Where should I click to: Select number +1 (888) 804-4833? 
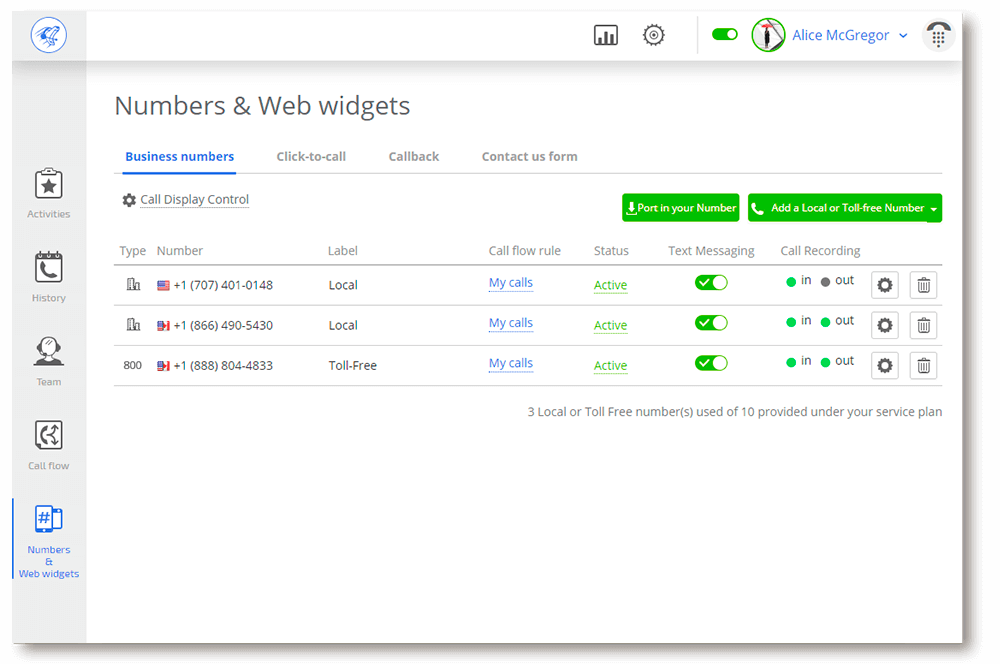click(x=223, y=365)
